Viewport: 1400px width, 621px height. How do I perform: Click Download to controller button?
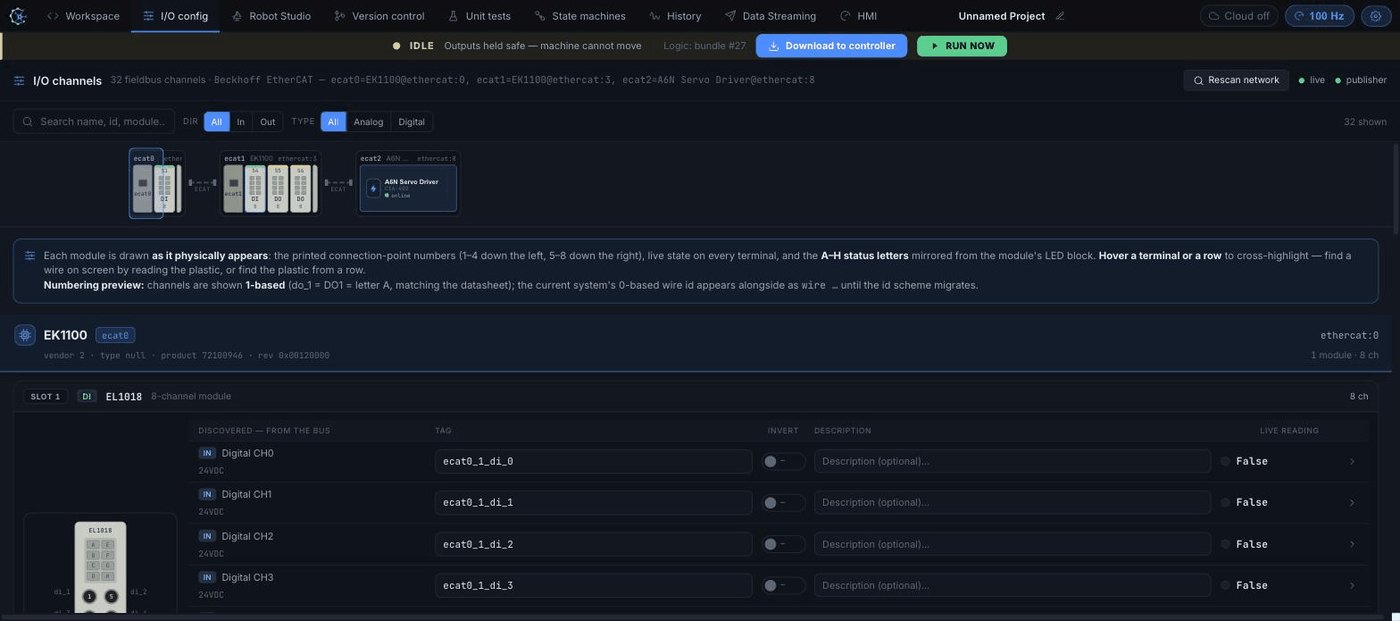[831, 46]
